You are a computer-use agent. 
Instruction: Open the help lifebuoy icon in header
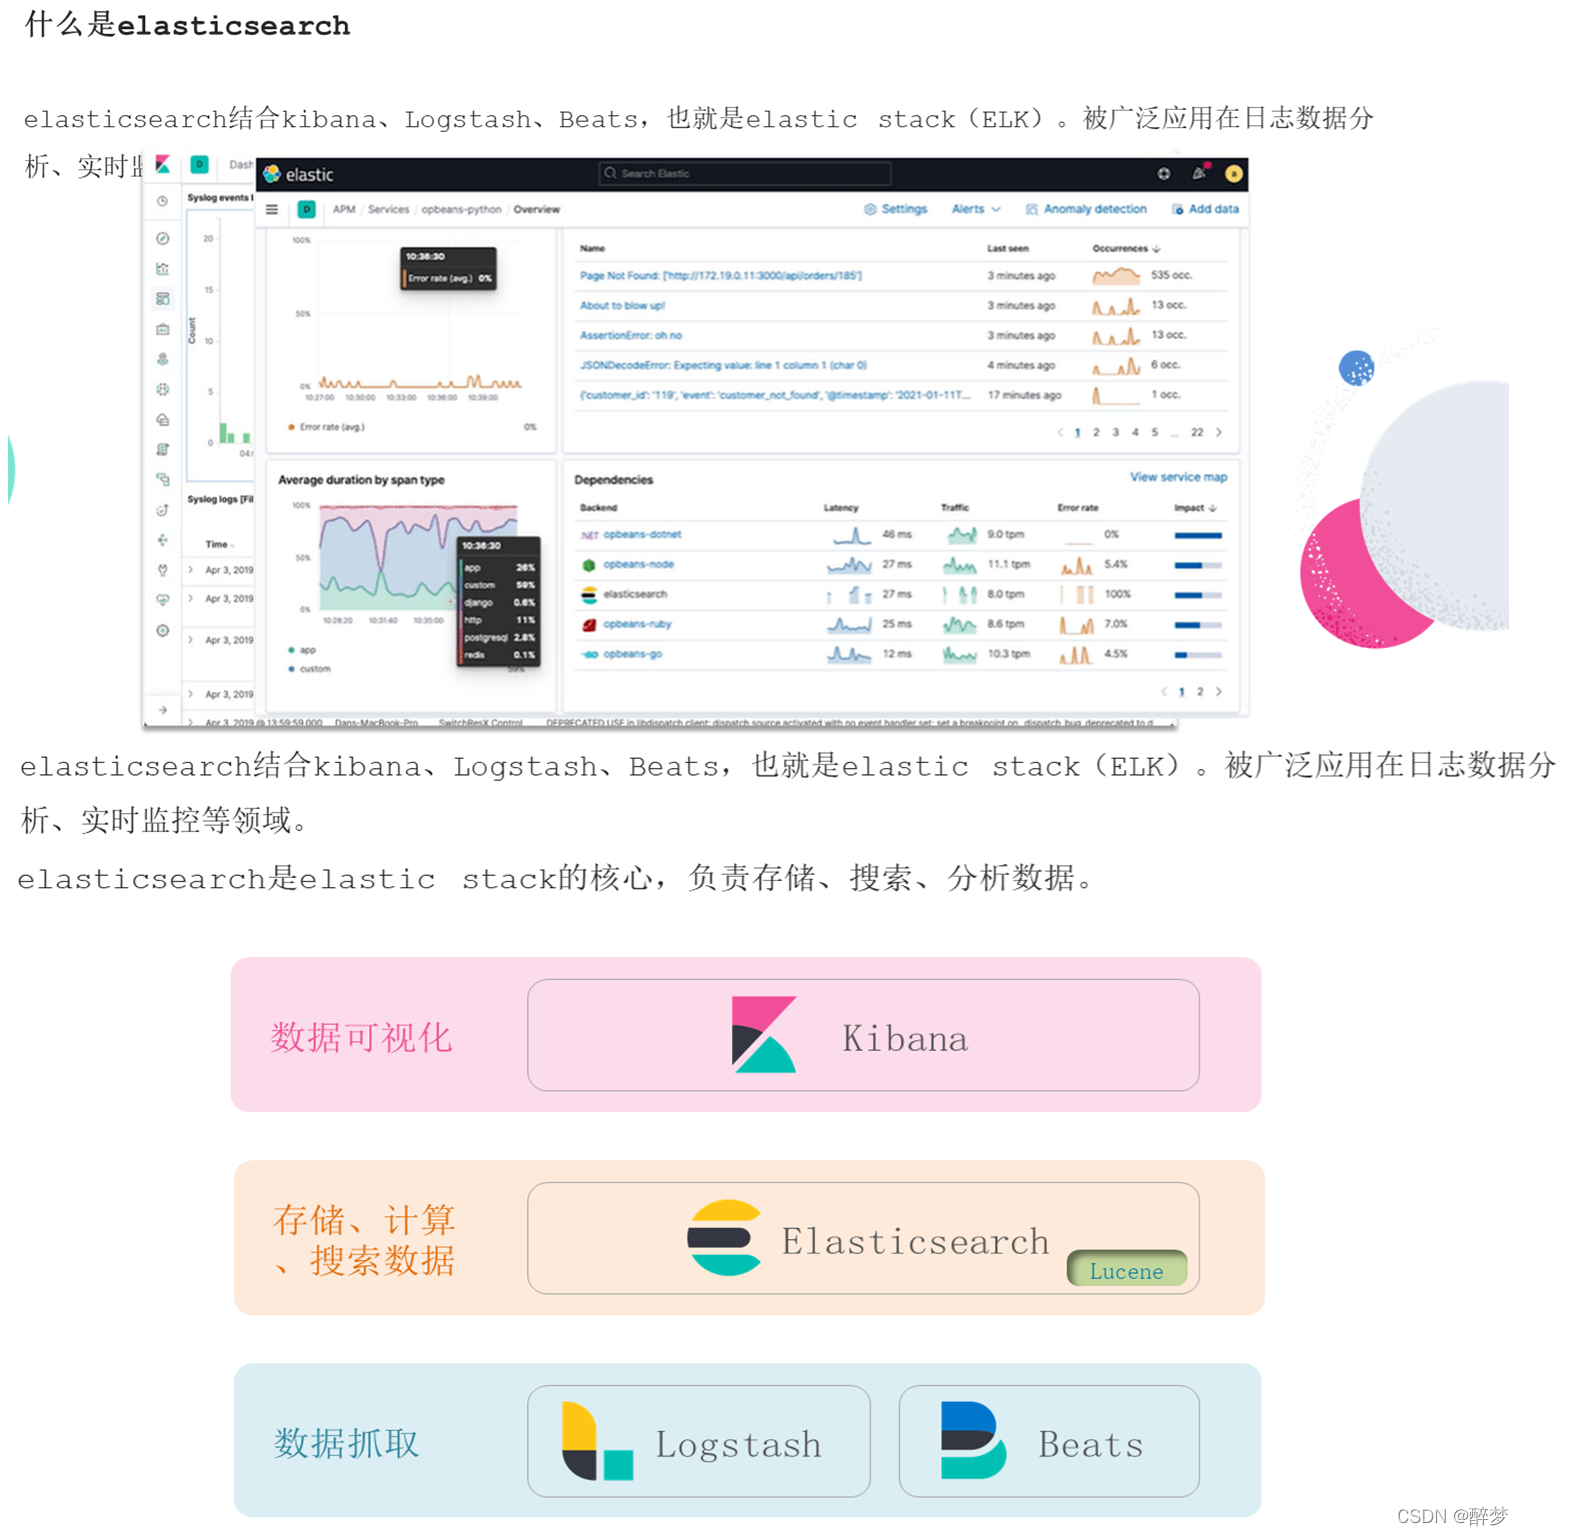(1164, 174)
